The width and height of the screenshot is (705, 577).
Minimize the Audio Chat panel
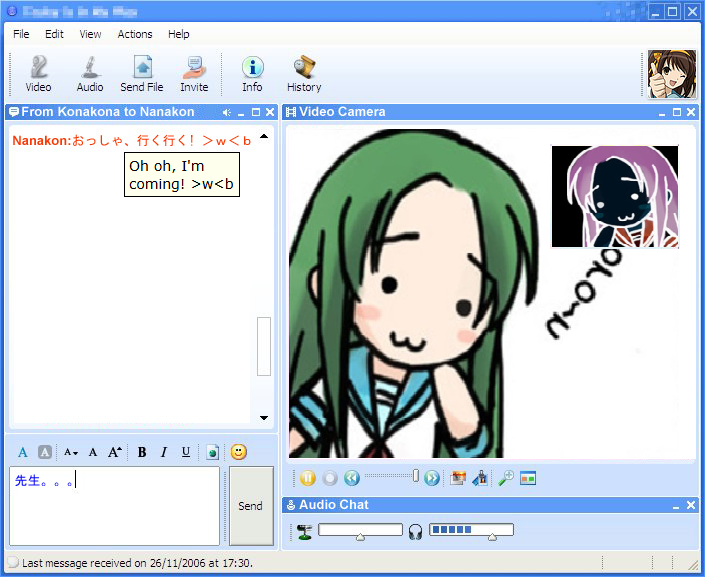click(676, 505)
